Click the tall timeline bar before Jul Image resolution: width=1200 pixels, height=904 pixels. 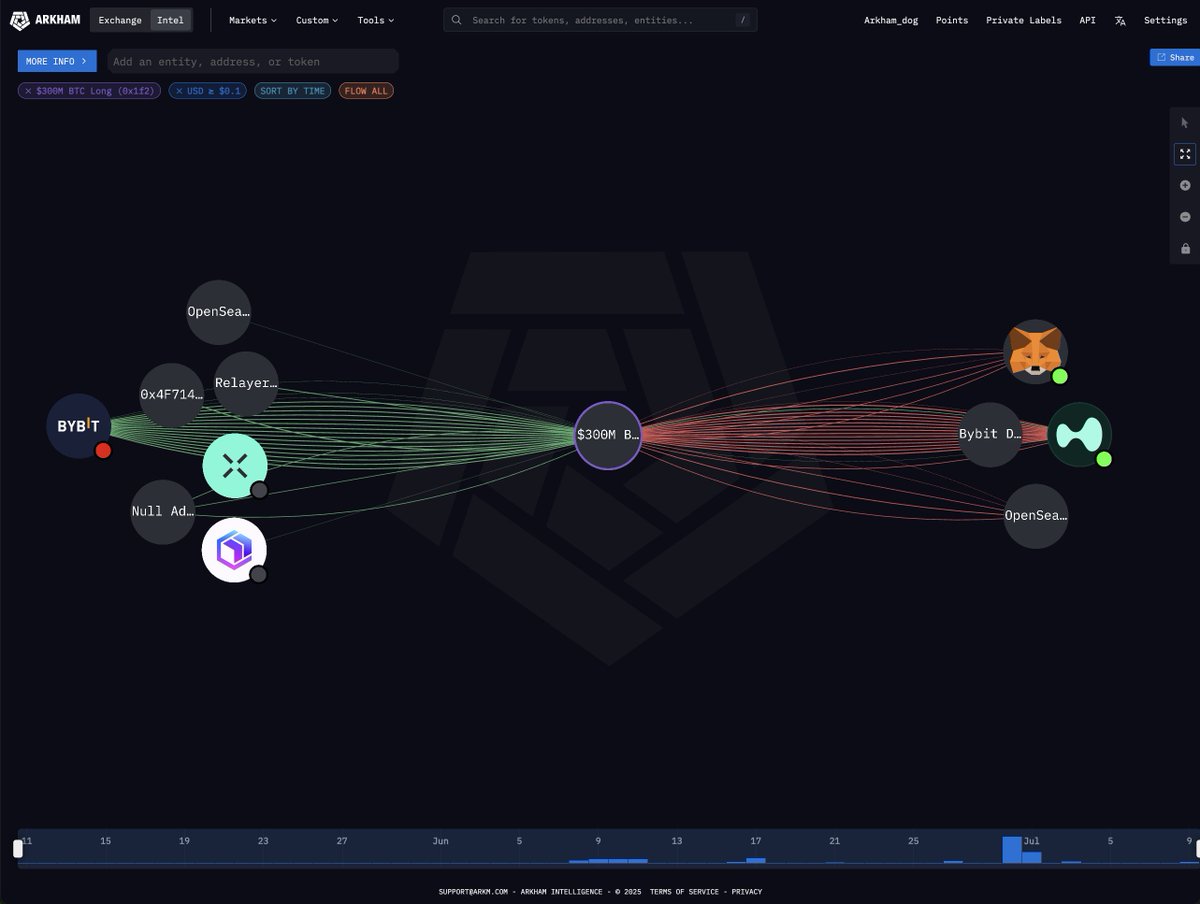1012,849
